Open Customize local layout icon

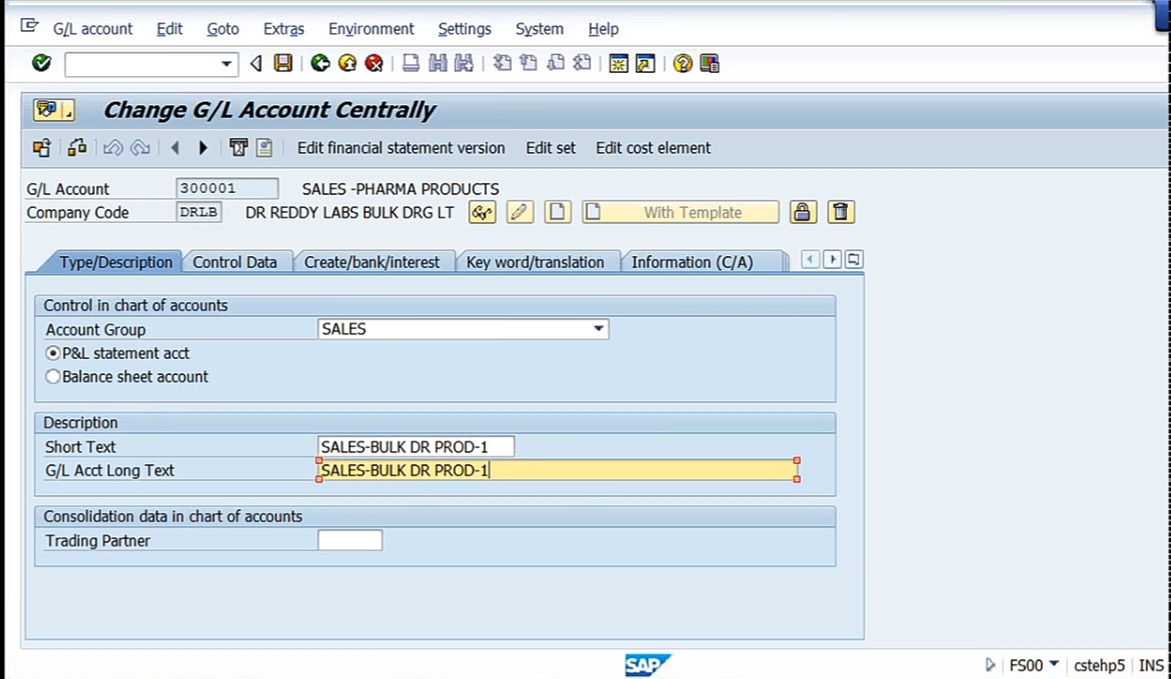tap(709, 63)
